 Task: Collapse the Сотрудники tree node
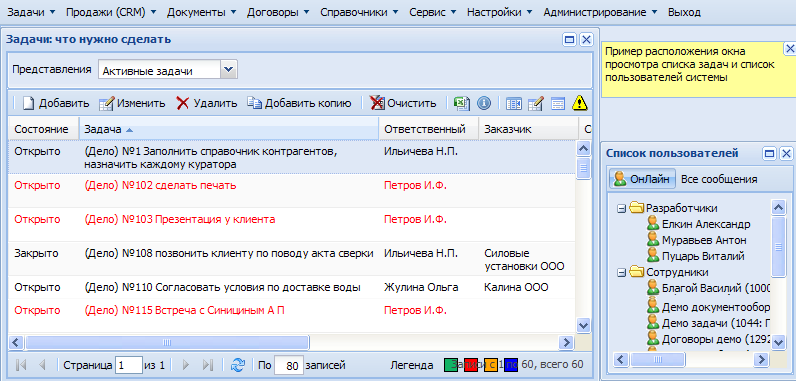tap(621, 273)
